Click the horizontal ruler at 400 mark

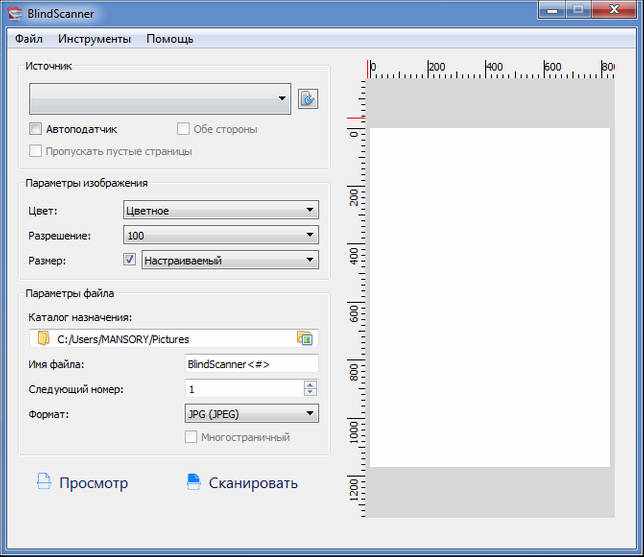(493, 68)
